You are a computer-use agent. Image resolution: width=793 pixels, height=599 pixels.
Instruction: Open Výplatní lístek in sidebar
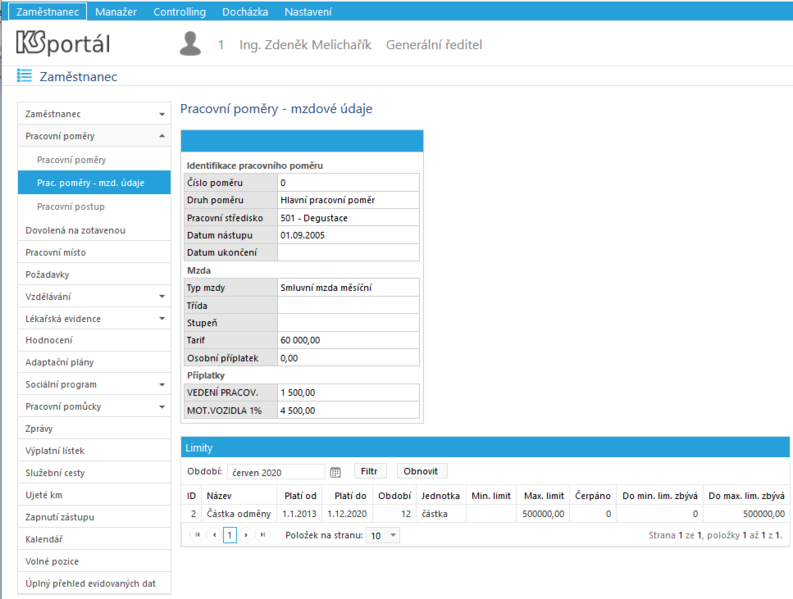tap(95, 450)
